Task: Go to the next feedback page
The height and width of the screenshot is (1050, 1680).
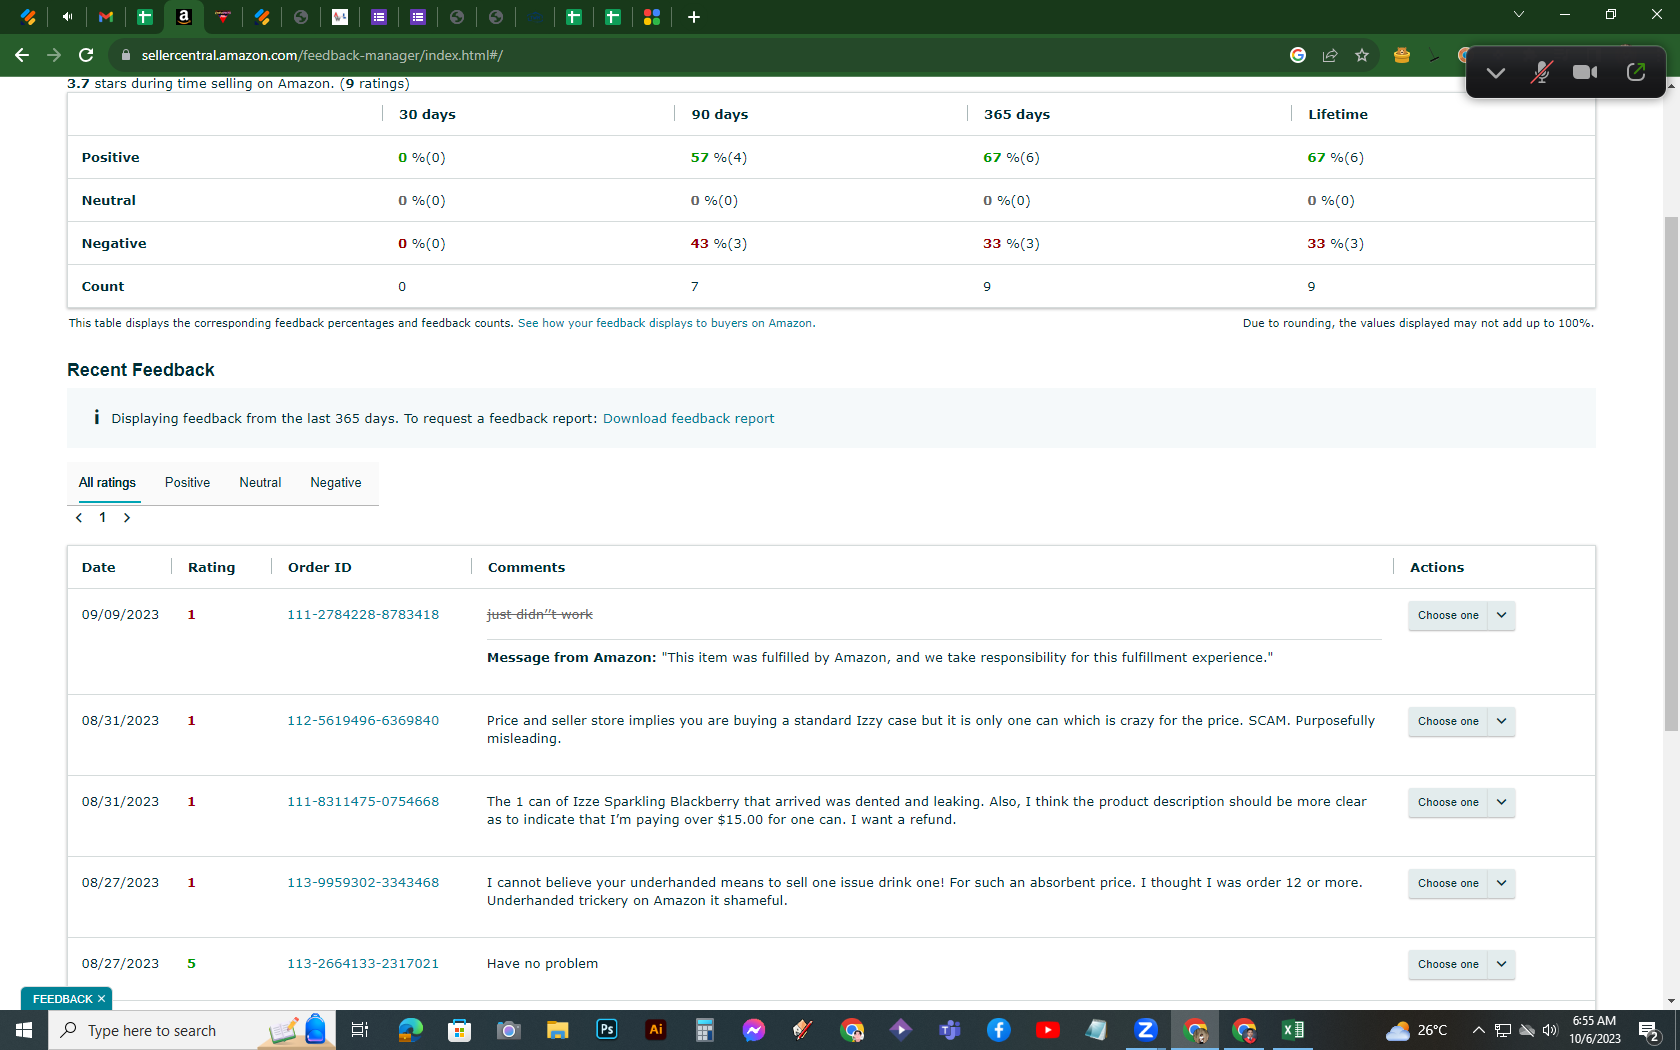Action: pos(127,517)
